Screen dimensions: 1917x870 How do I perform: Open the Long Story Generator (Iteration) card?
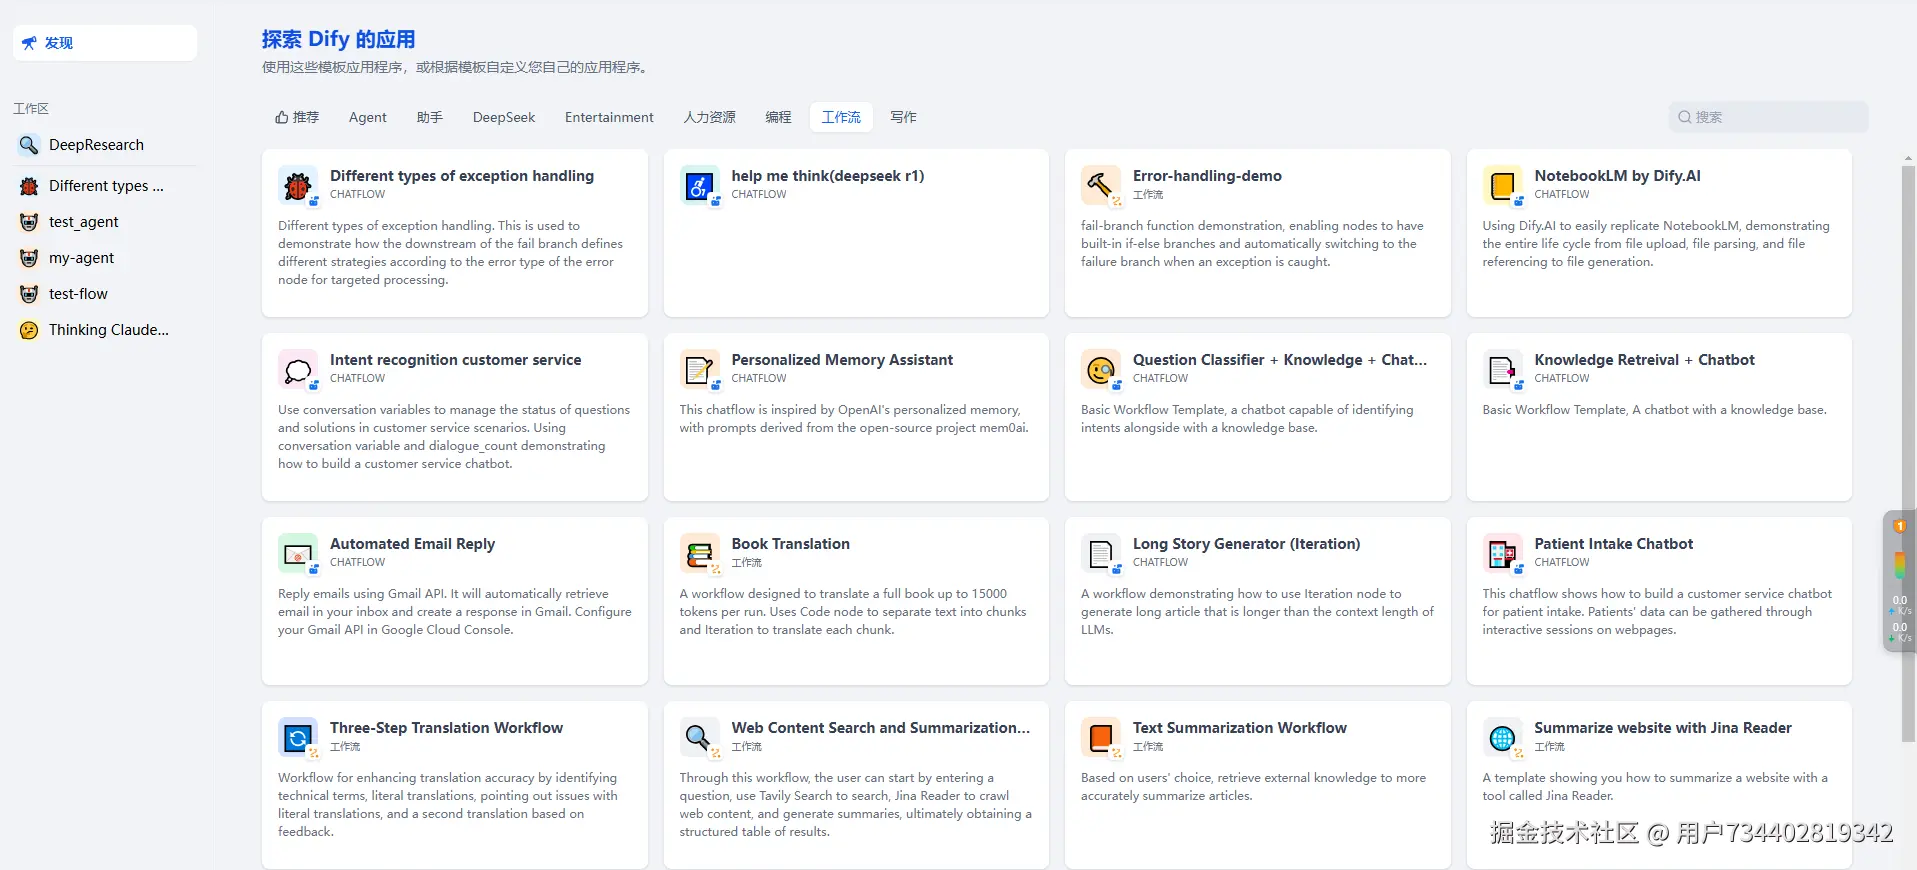[1257, 601]
